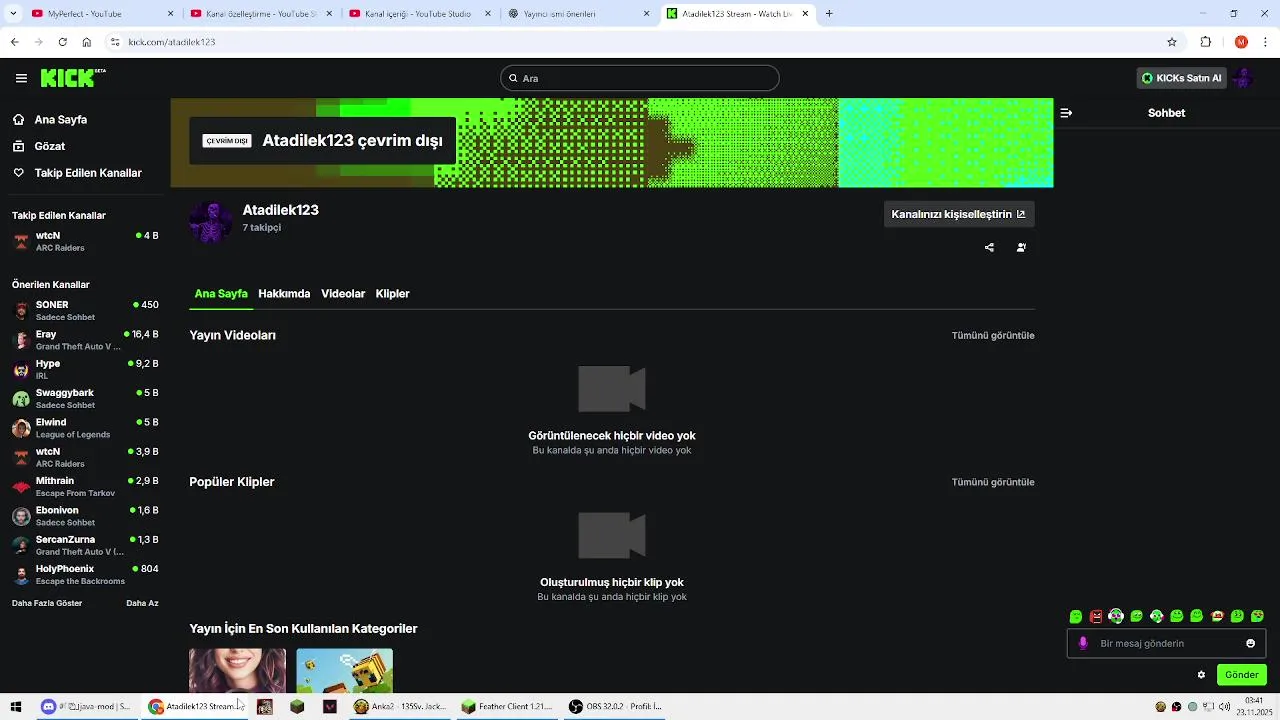Open the woman portrait category thumbnail
The height and width of the screenshot is (720, 1280).
coord(237,670)
